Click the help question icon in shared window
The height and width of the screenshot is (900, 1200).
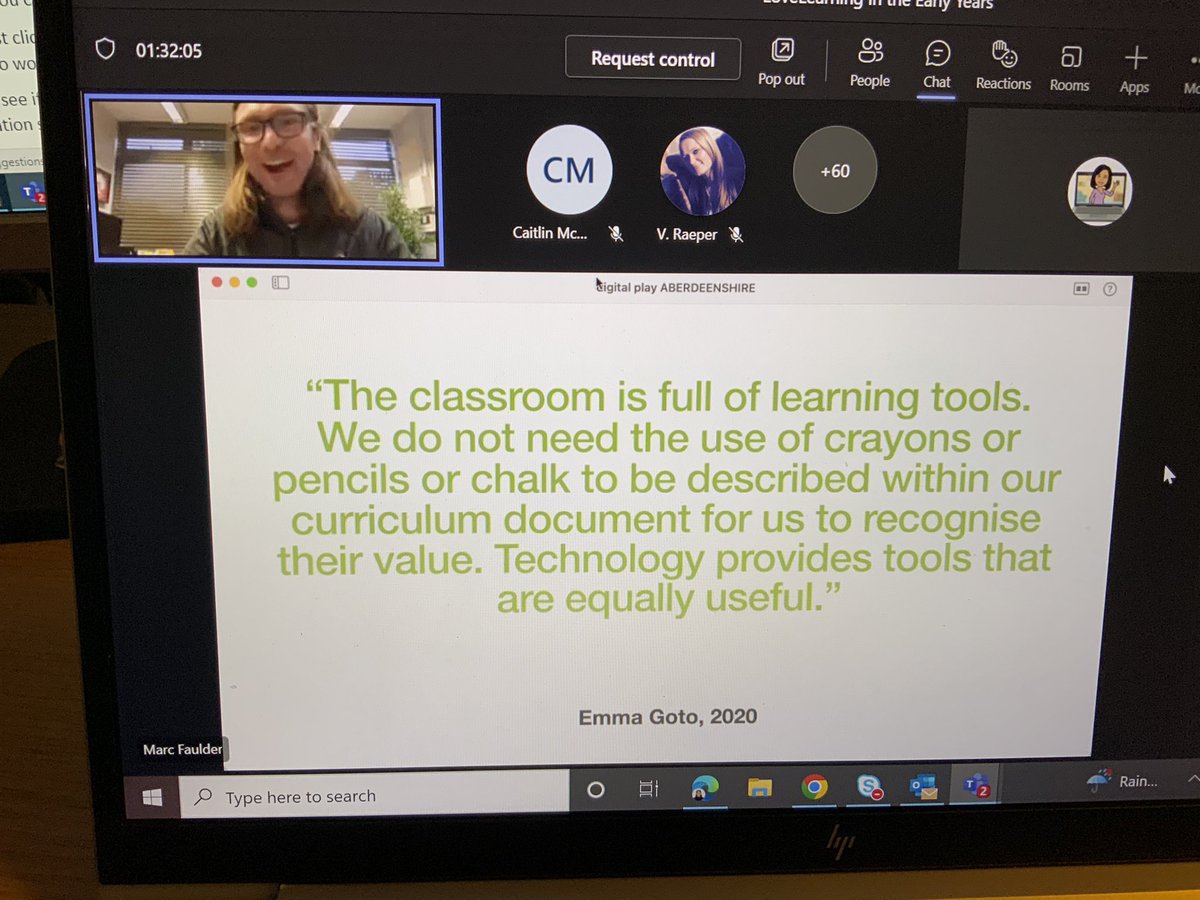(1109, 289)
